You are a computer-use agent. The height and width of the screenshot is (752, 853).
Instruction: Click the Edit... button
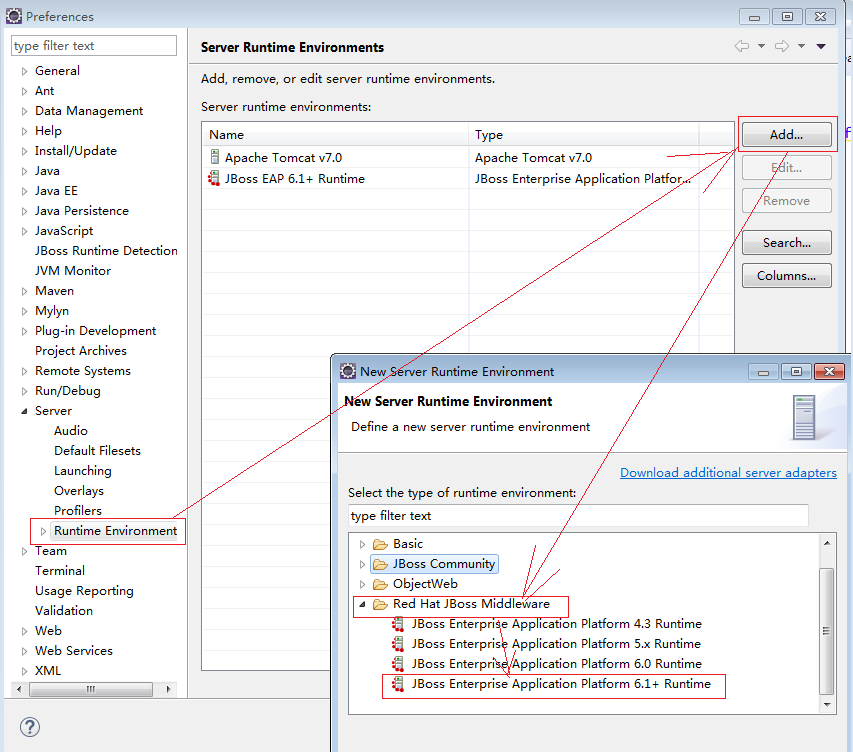tap(787, 168)
